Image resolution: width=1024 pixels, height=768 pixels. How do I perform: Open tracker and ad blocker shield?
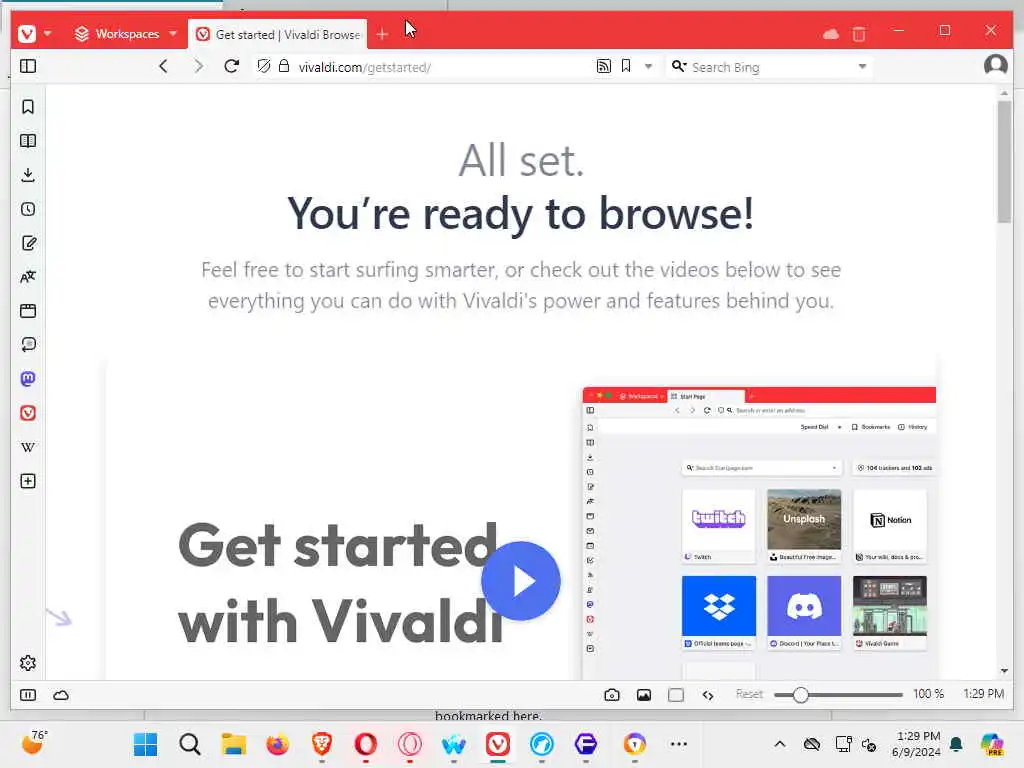click(263, 66)
